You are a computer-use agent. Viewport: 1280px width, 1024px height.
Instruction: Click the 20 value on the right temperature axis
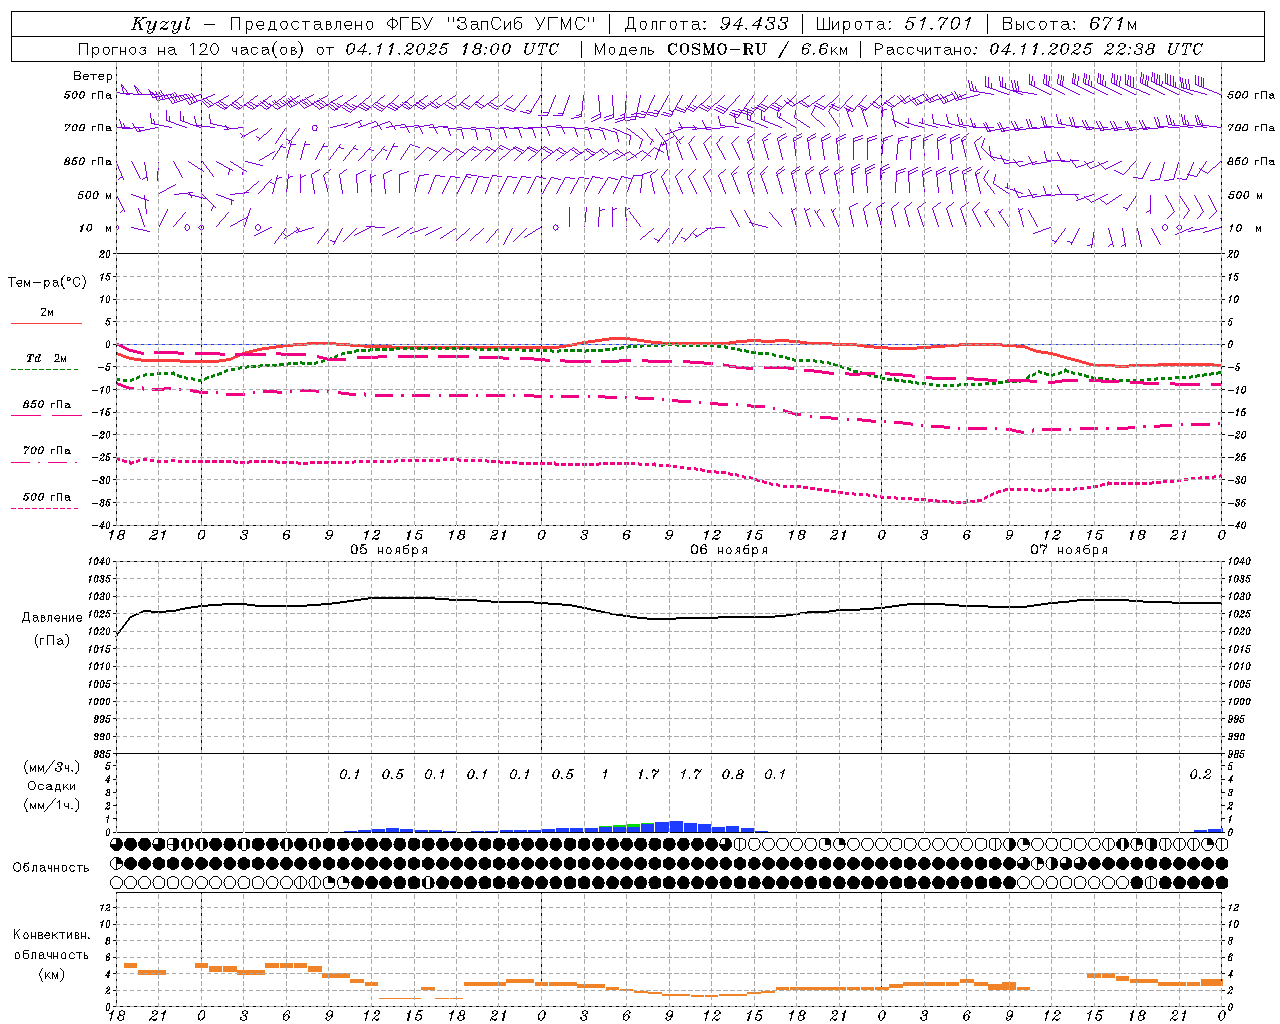[1234, 254]
